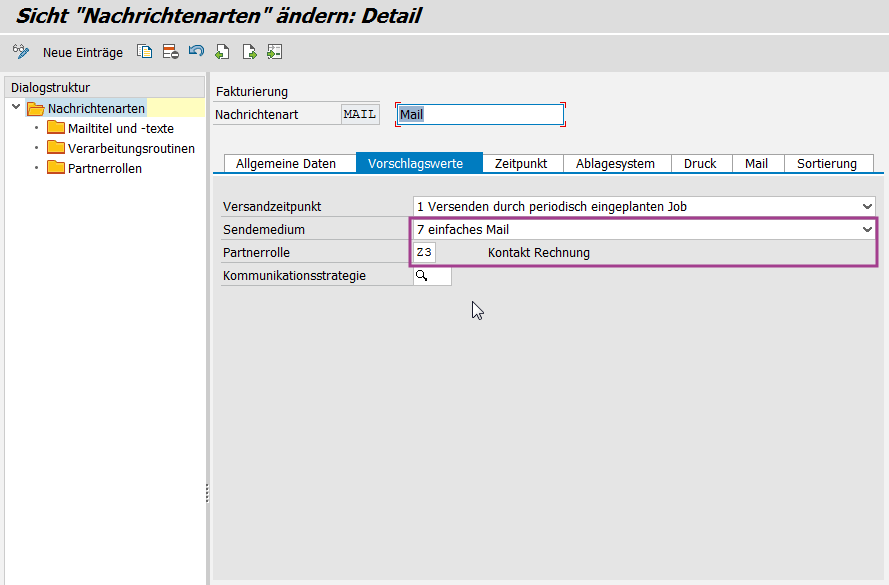Viewport: 889px width, 585px height.
Task: Switch to Allgemeine Daten tab
Action: (286, 163)
